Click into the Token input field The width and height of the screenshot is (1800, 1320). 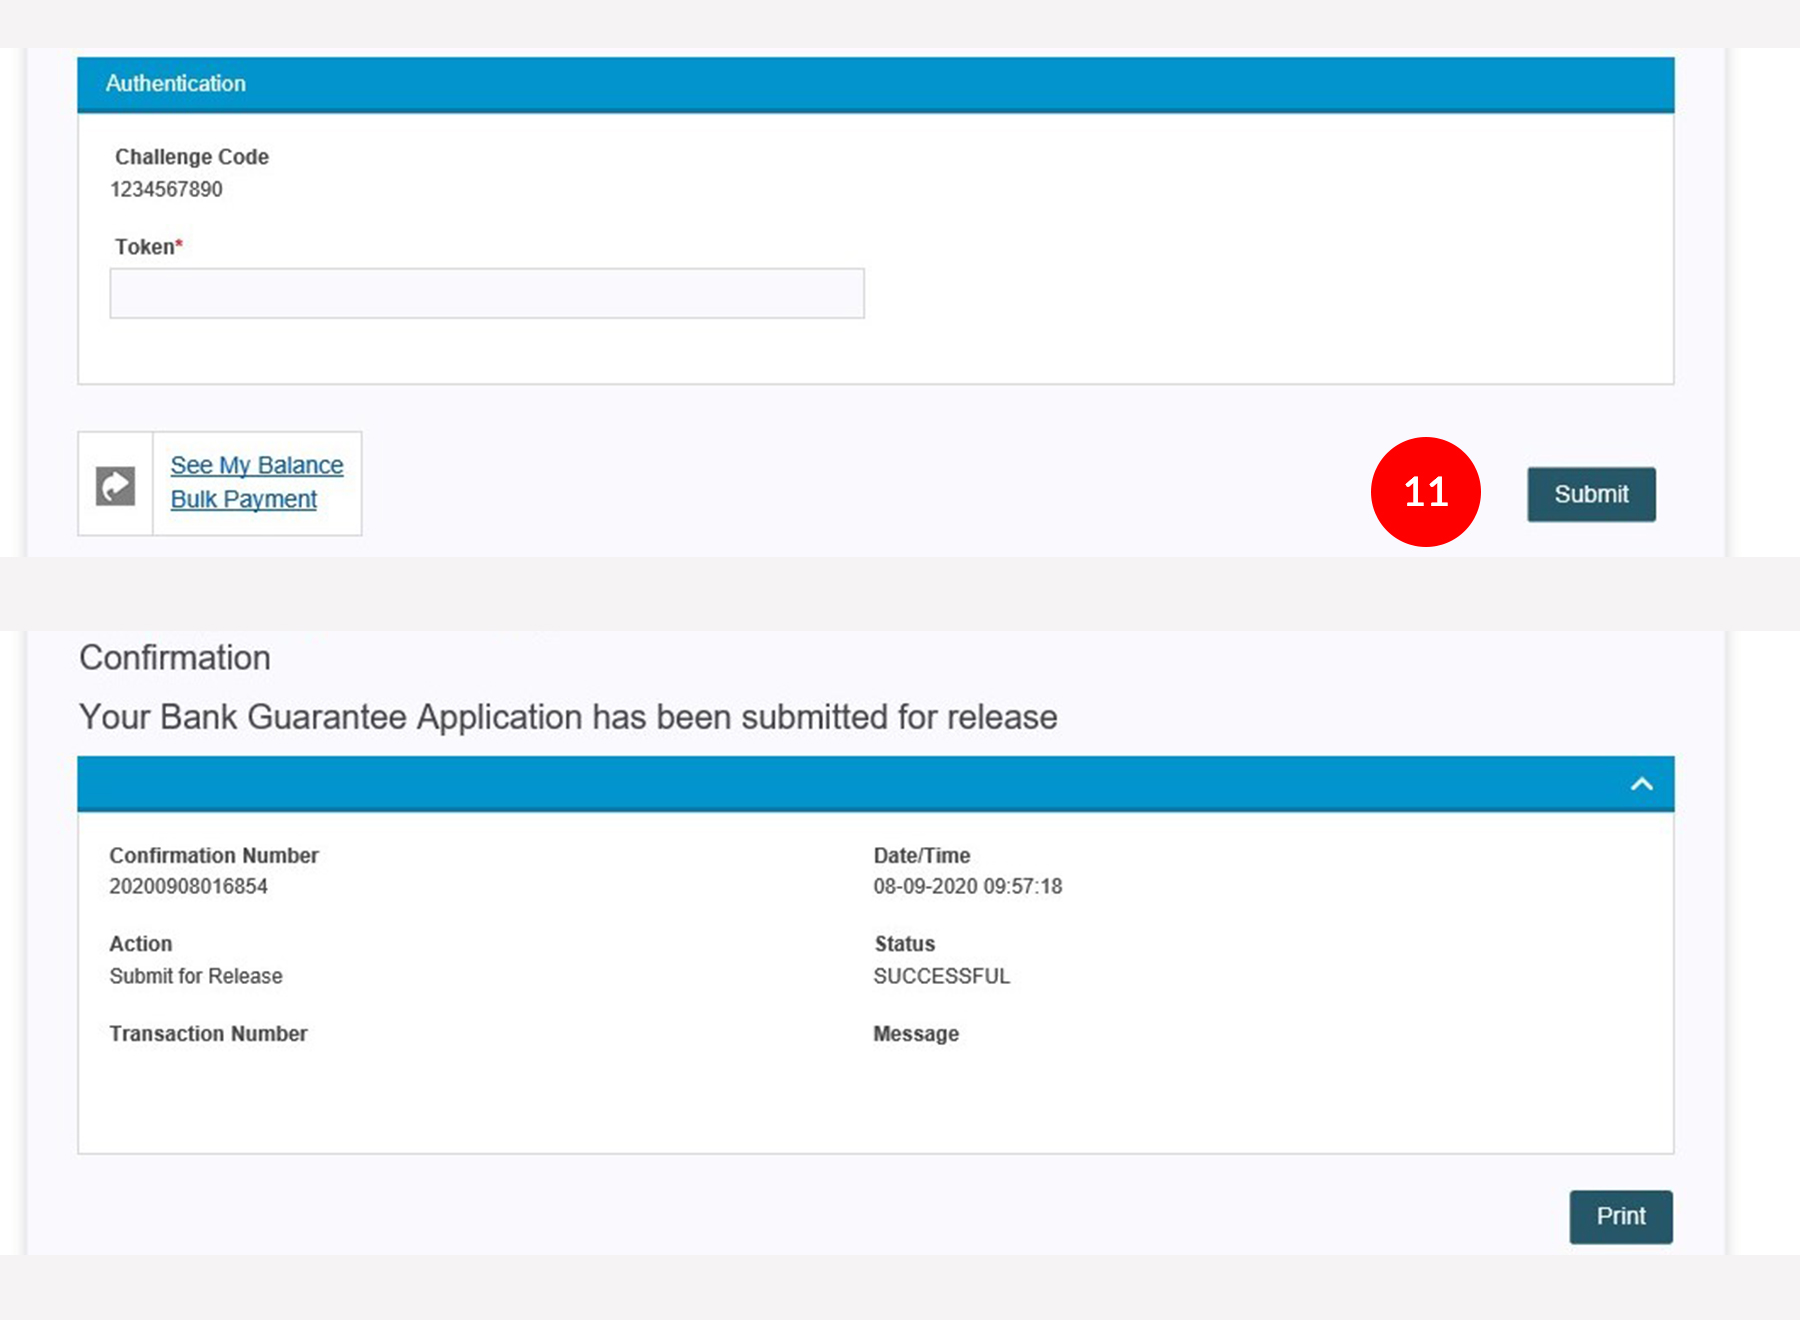[x=487, y=293]
